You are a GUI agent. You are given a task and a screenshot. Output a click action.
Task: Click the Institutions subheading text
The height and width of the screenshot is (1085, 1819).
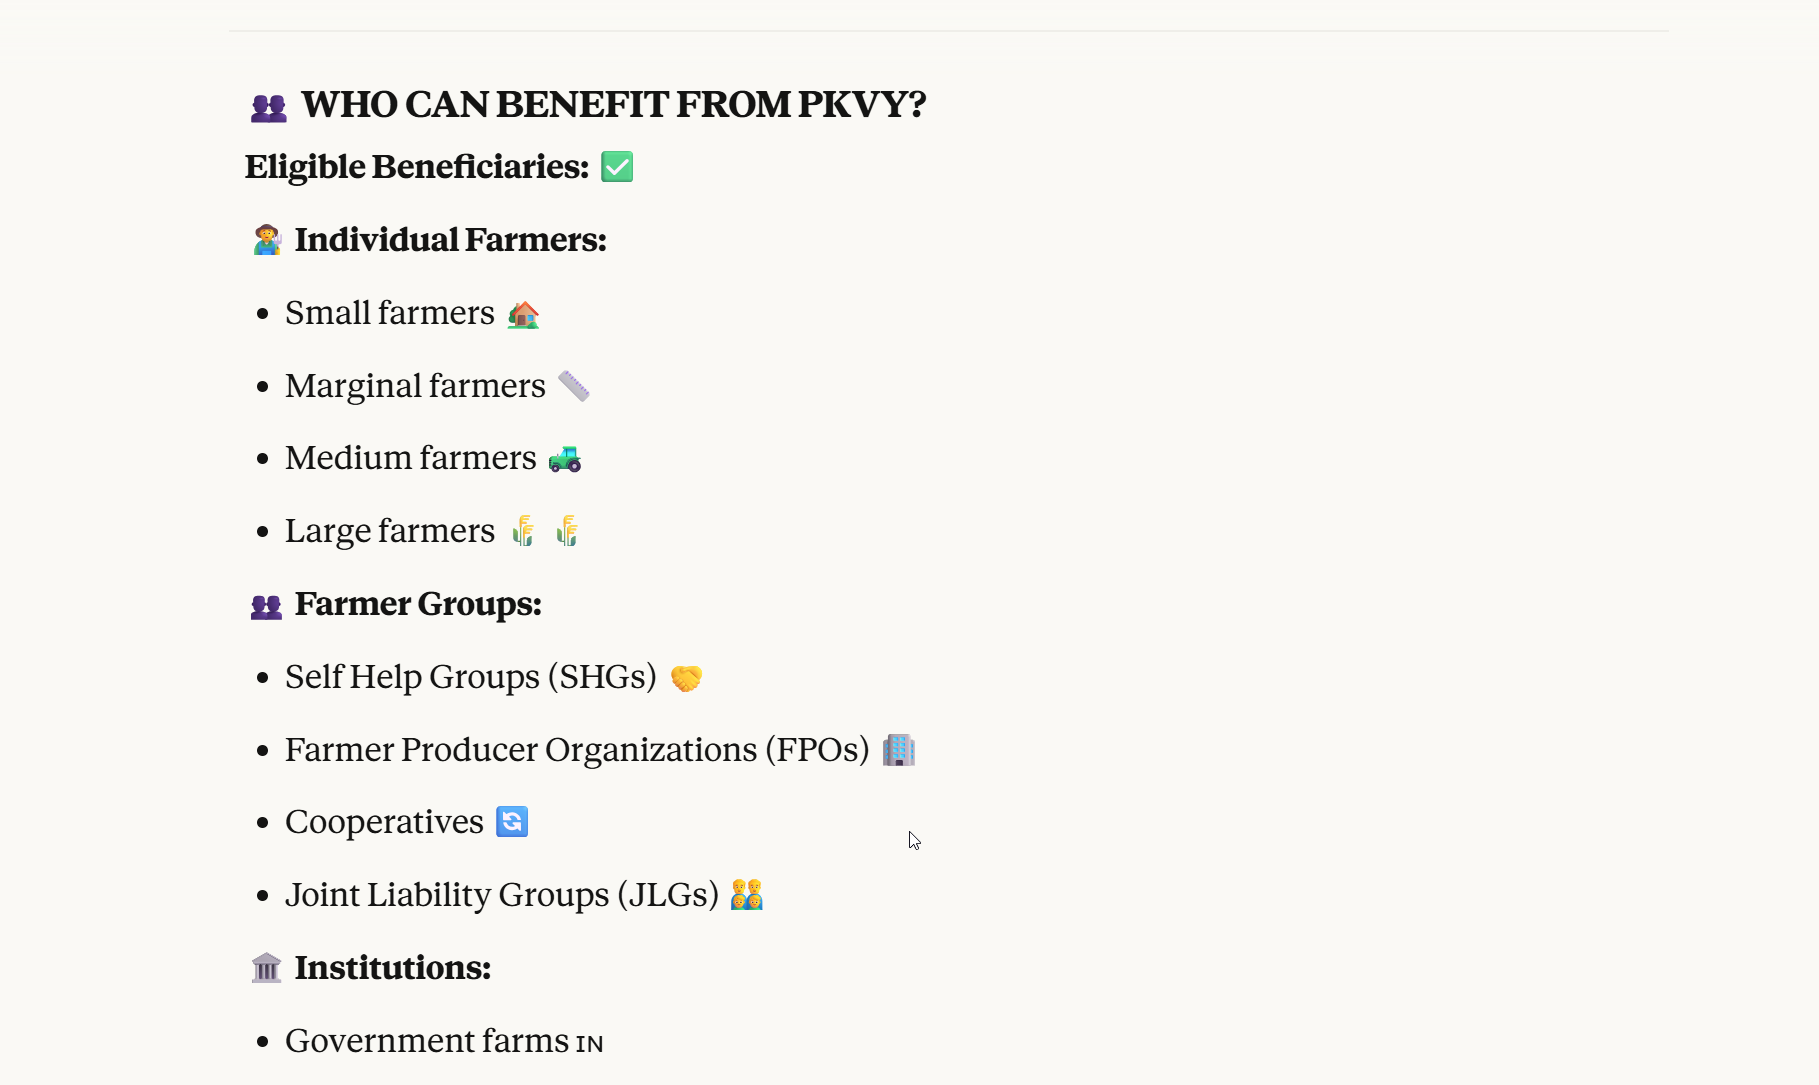click(x=392, y=968)
